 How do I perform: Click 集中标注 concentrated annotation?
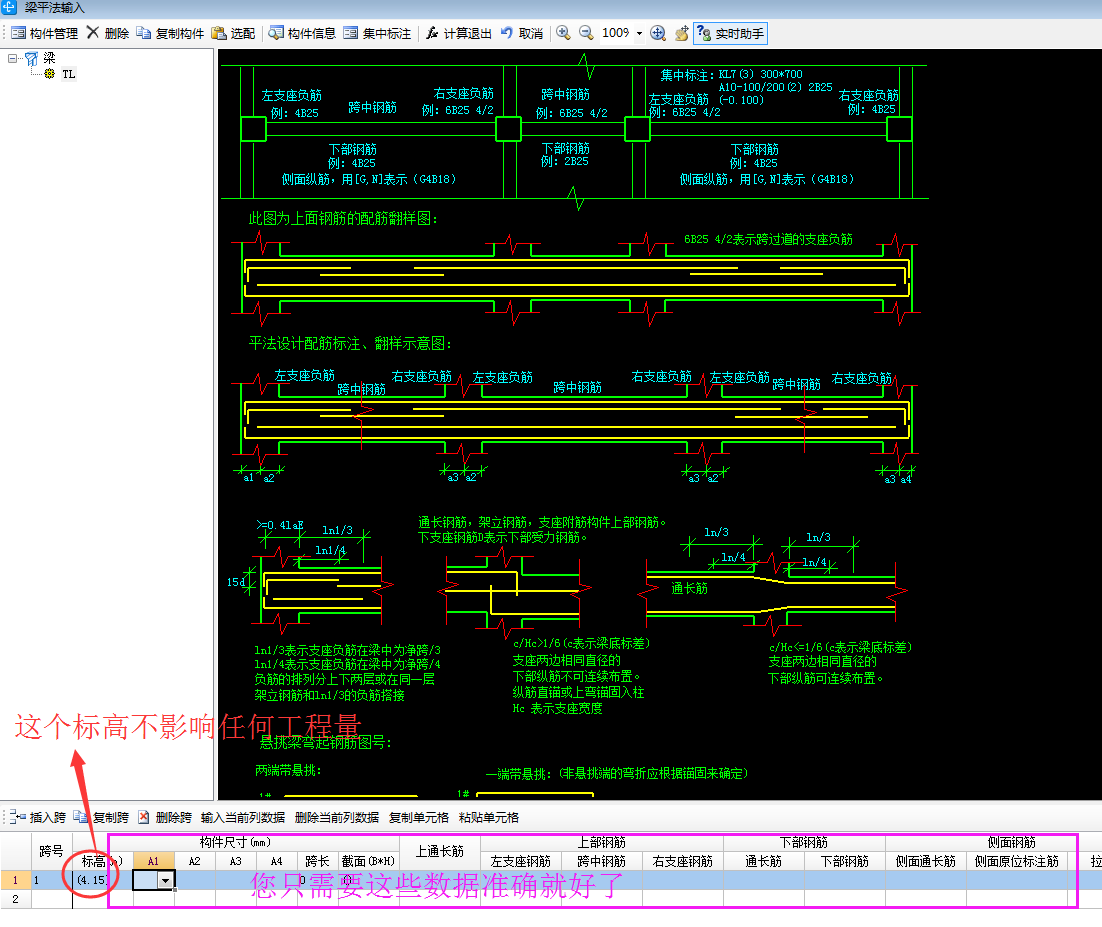[x=377, y=33]
